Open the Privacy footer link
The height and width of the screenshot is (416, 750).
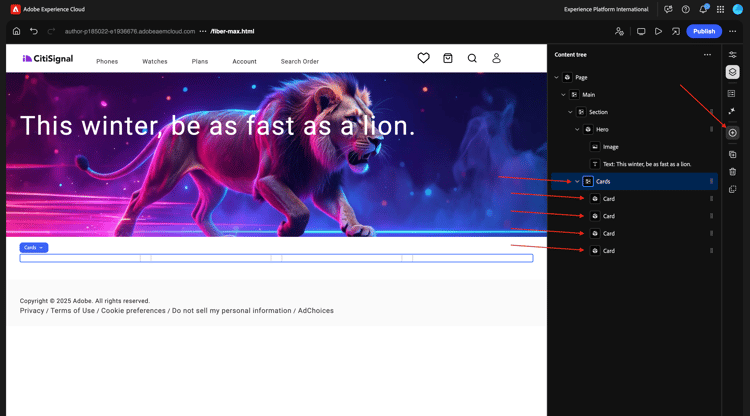point(32,310)
